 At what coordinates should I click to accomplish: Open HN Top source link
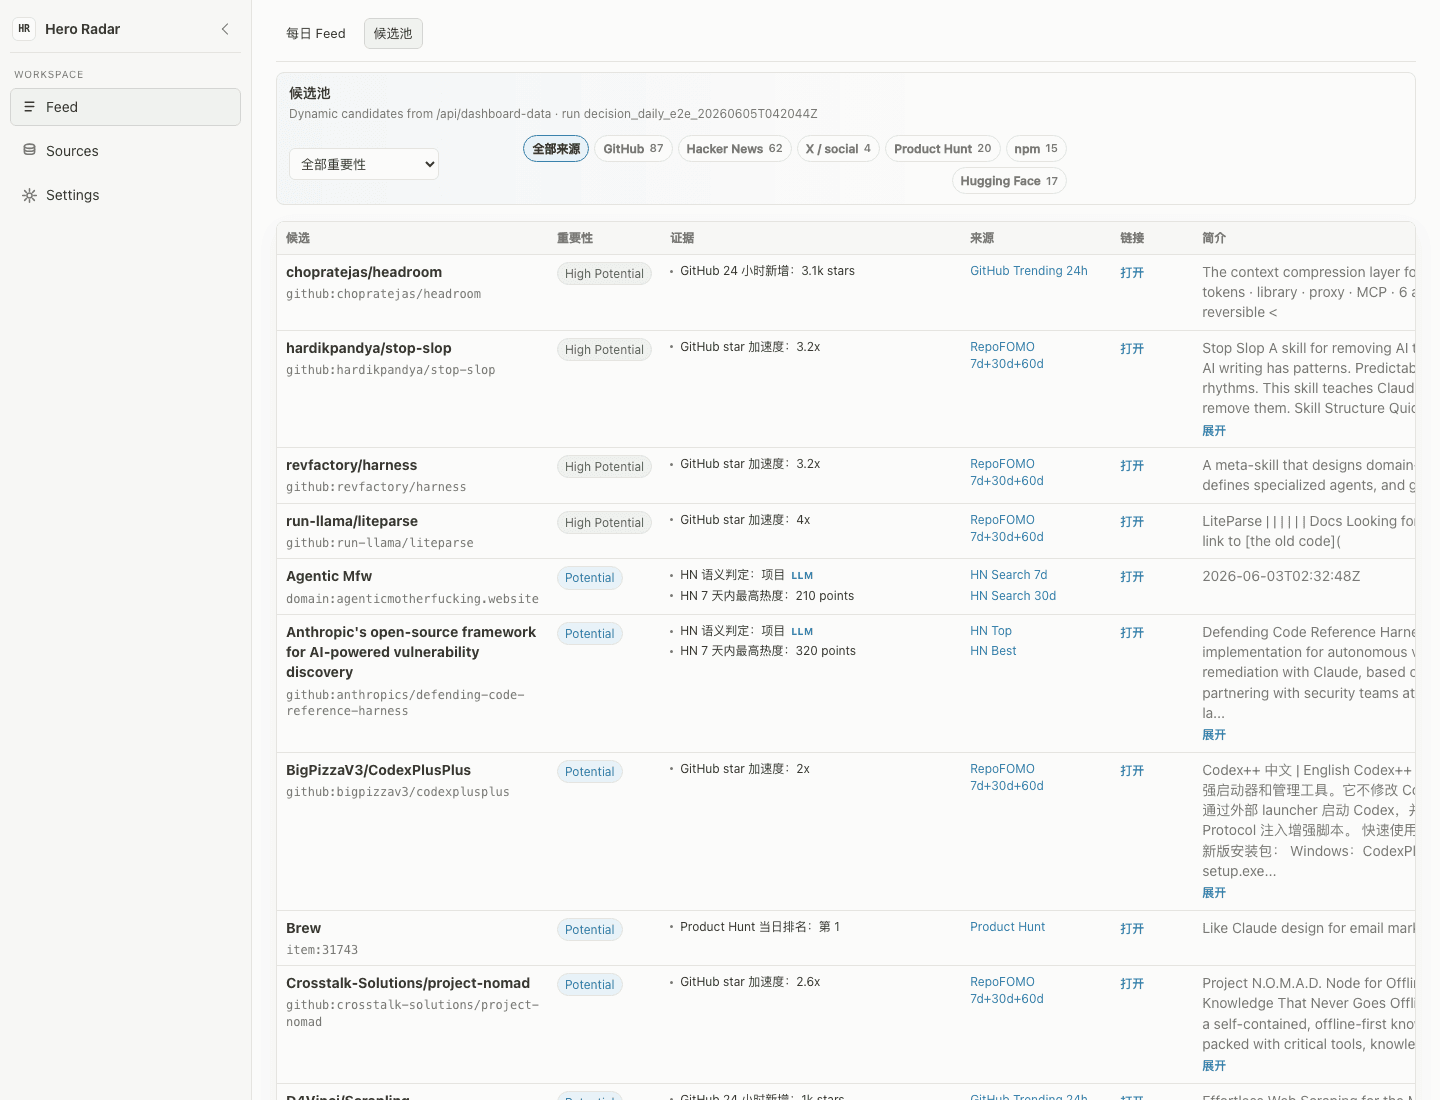[x=991, y=630]
